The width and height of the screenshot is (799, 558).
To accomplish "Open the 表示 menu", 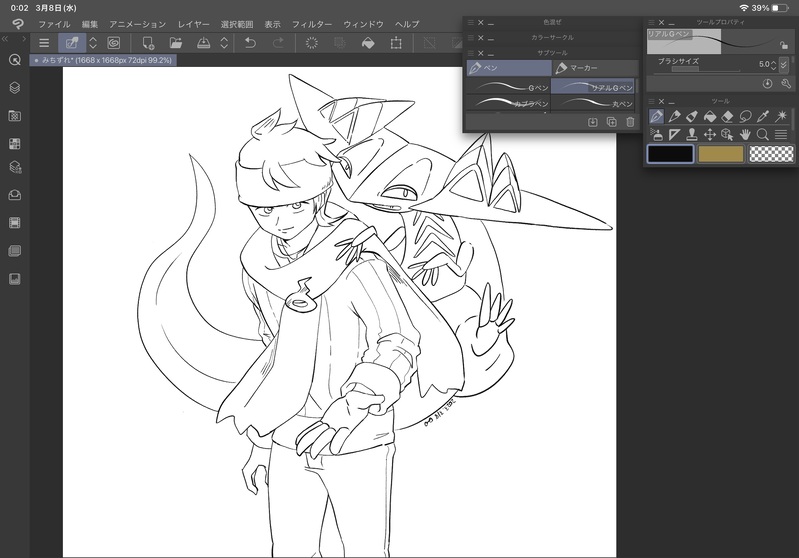I will tap(273, 24).
